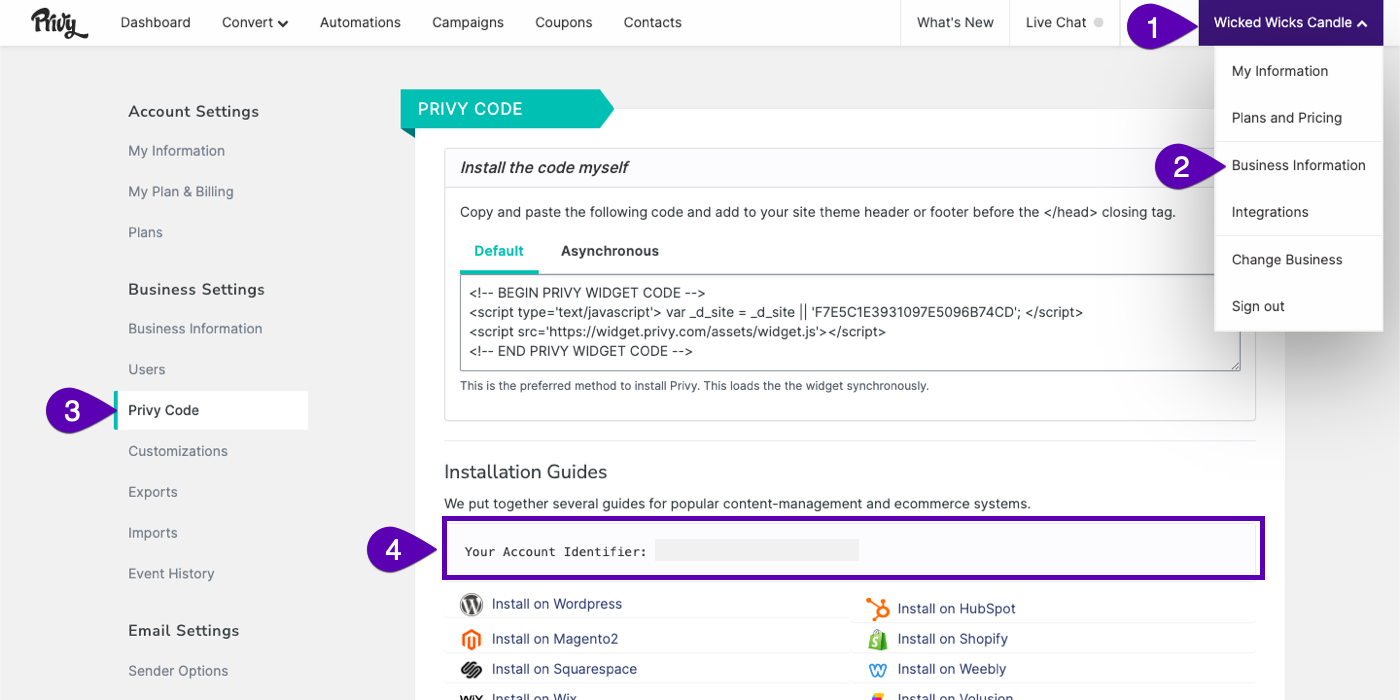
Task: Open Install on Shopify guide
Action: (952, 639)
